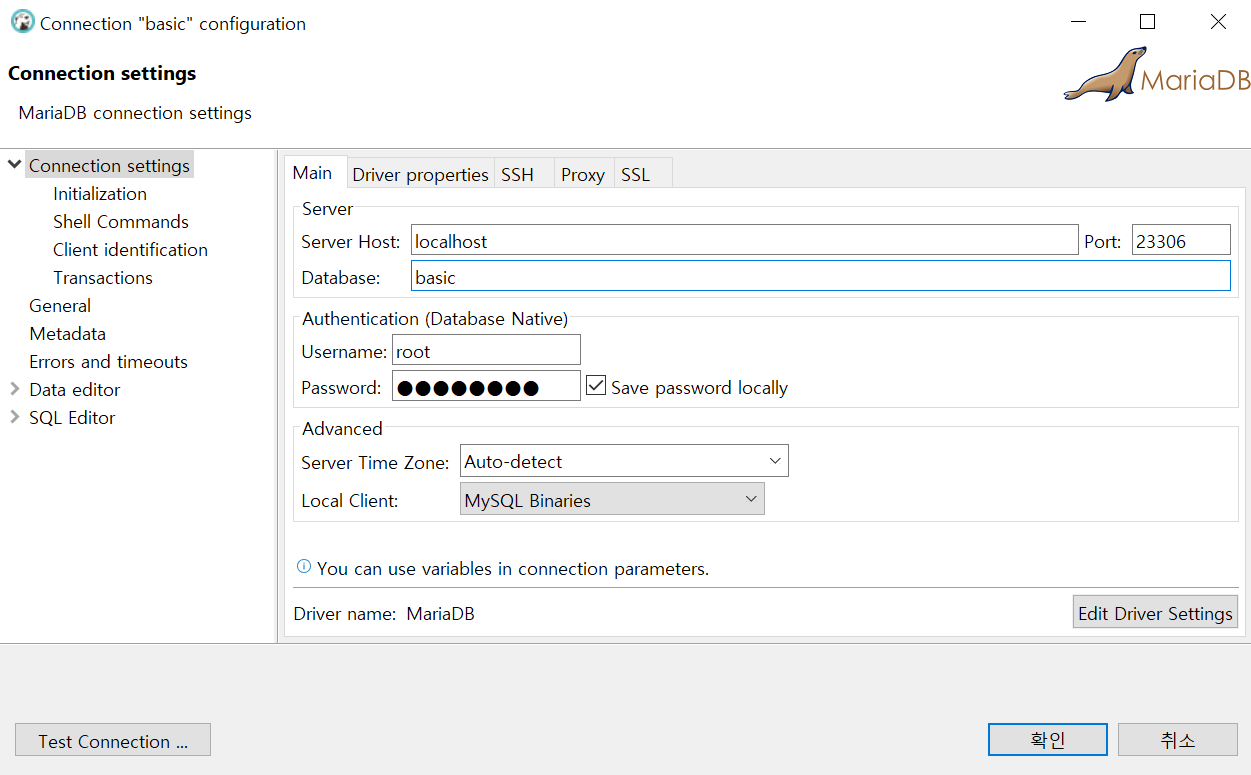Viewport: 1251px width, 775px height.
Task: Focus the Database name field
Action: pyautogui.click(x=820, y=276)
